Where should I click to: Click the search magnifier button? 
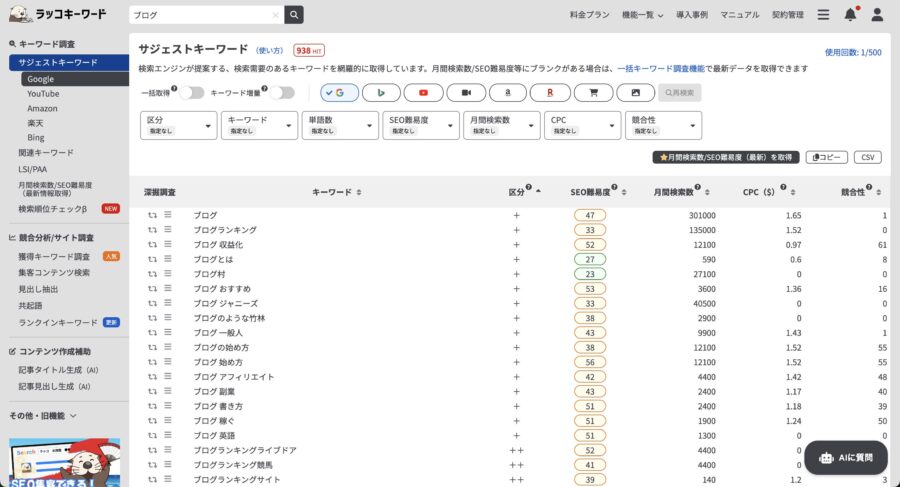(294, 15)
